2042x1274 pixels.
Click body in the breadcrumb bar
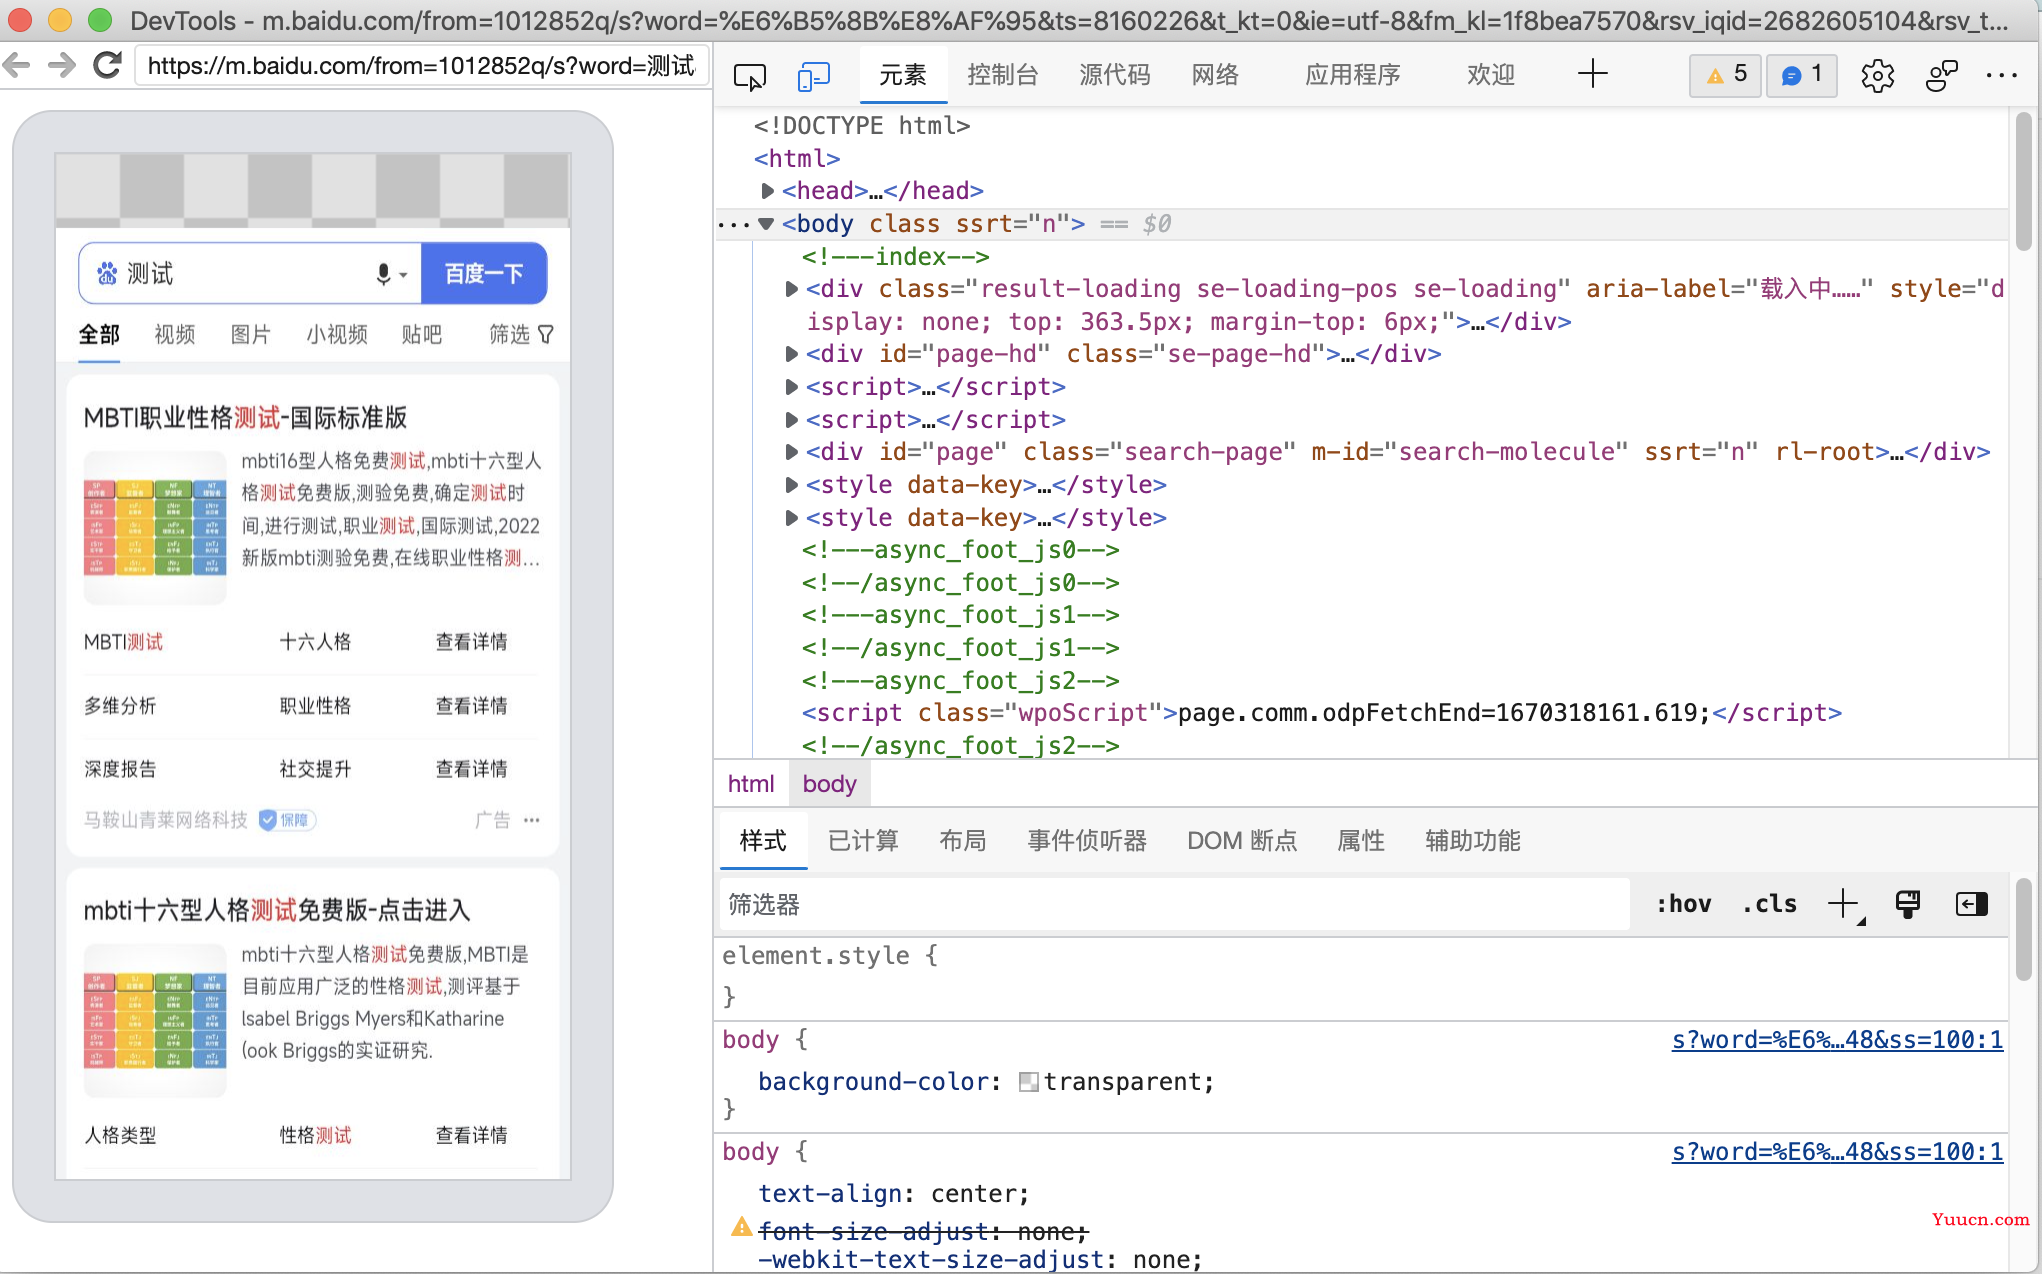point(829,784)
